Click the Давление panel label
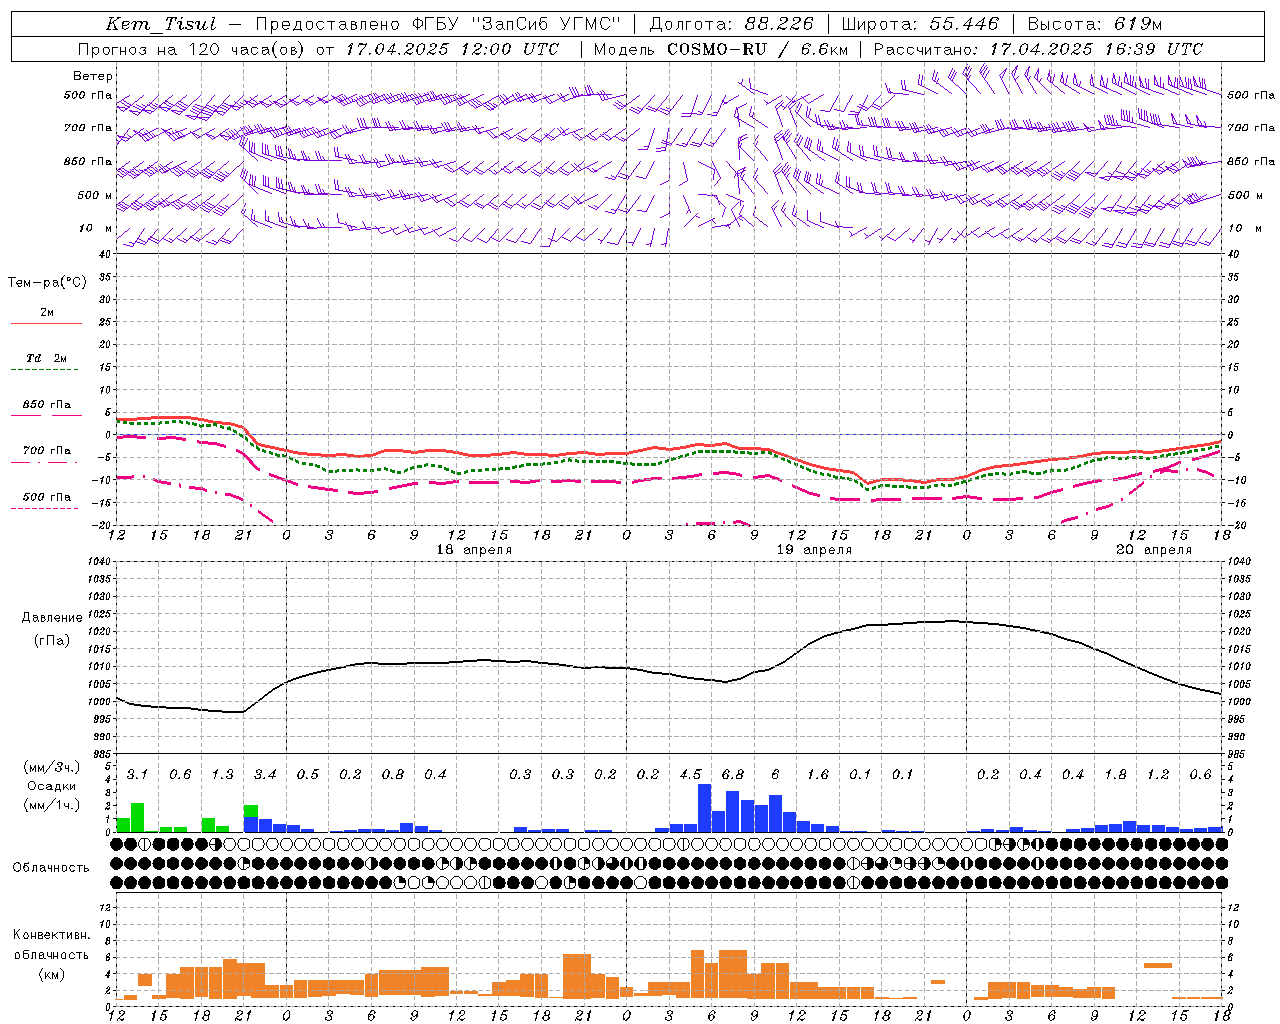Image resolution: width=1280 pixels, height=1024 pixels. click(52, 618)
